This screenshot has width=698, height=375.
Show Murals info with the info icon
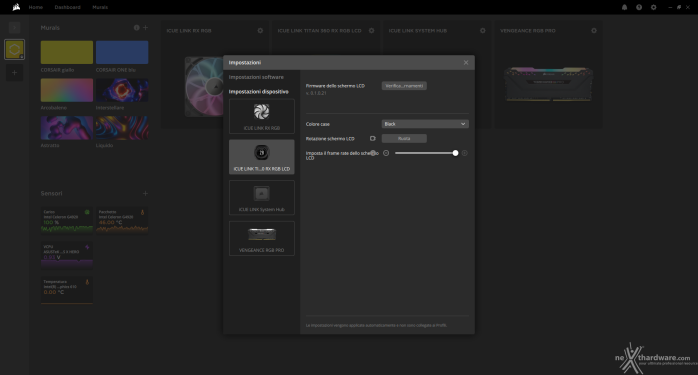coord(137,28)
